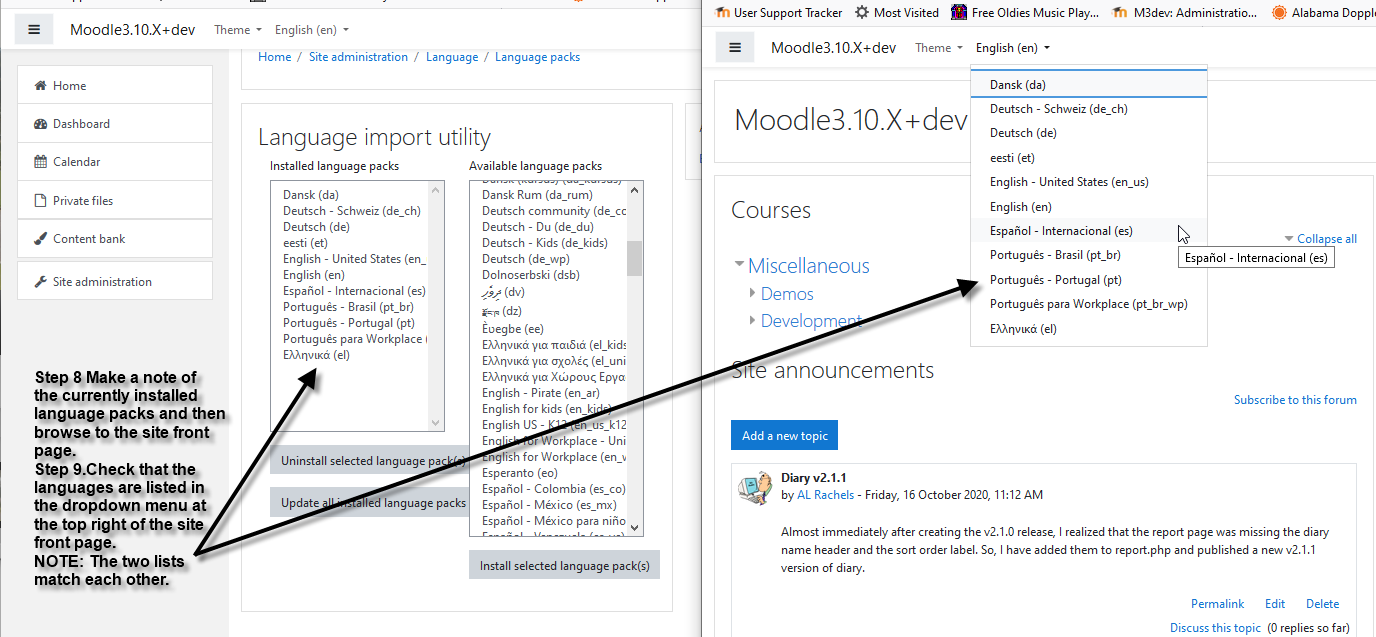
Task: Click installed language packs list scrollbar
Action: [436, 306]
